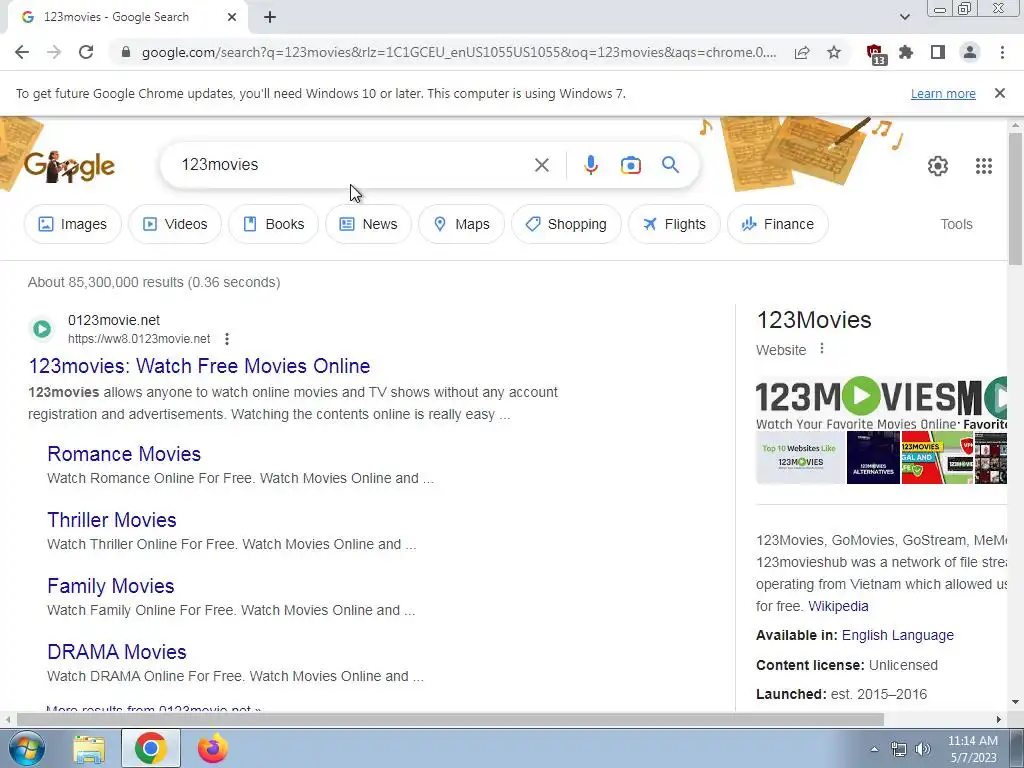1024x768 pixels.
Task: Click the Chrome taskbar icon
Action: pos(151,748)
